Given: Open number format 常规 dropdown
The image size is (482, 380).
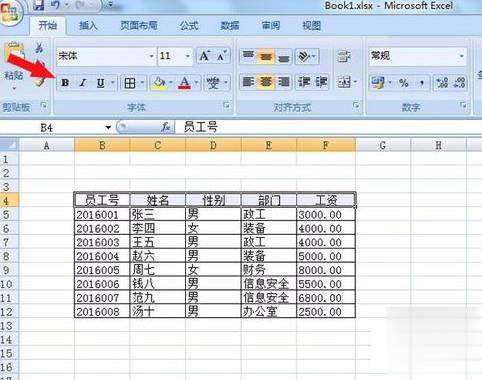Looking at the screenshot, I should point(462,56).
